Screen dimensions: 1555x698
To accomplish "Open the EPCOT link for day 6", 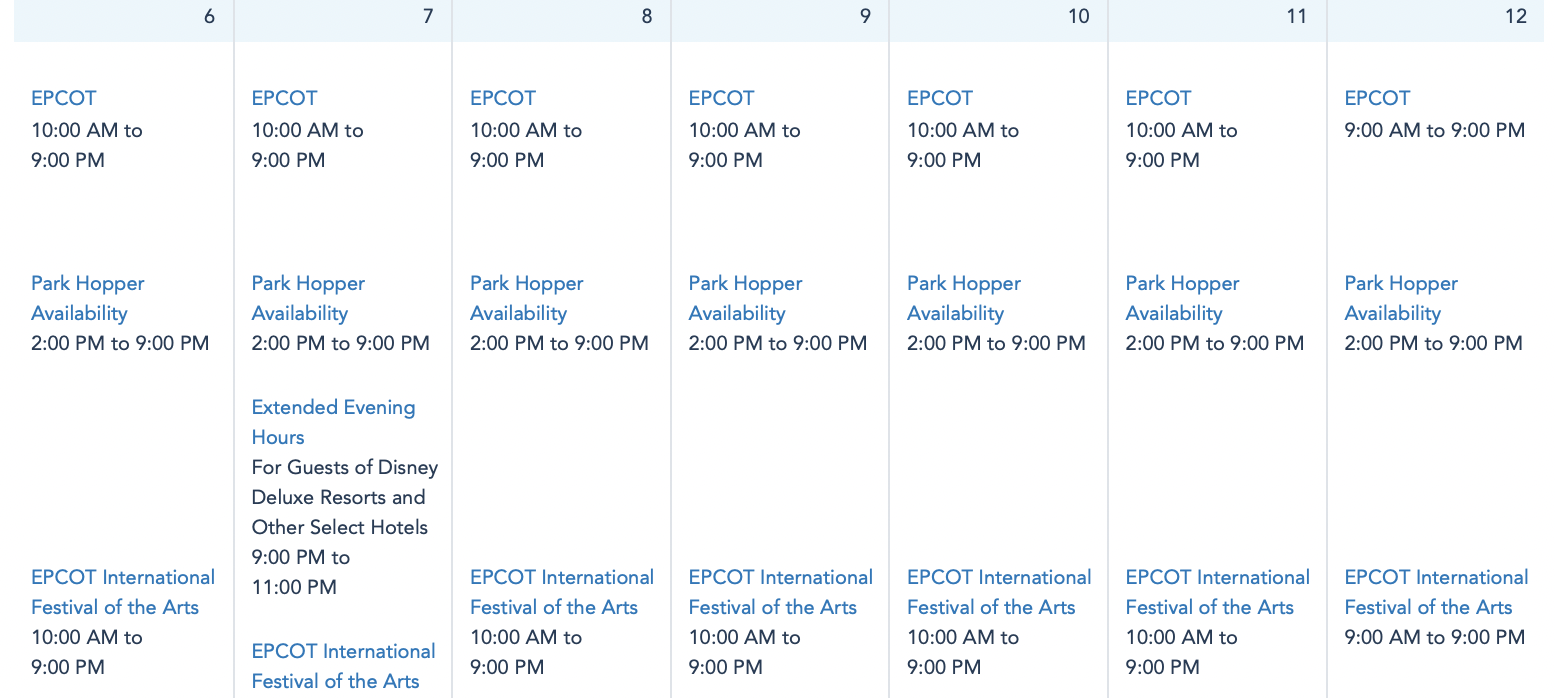I will coord(64,98).
